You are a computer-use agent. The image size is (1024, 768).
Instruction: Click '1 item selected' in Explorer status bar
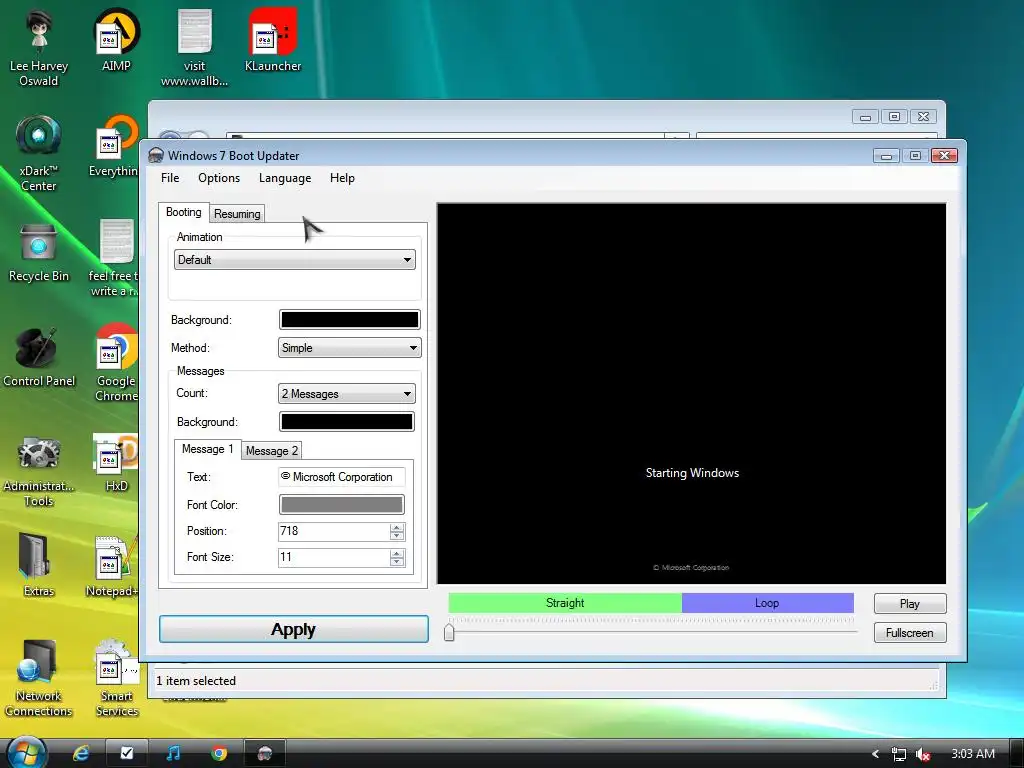pyautogui.click(x=196, y=680)
